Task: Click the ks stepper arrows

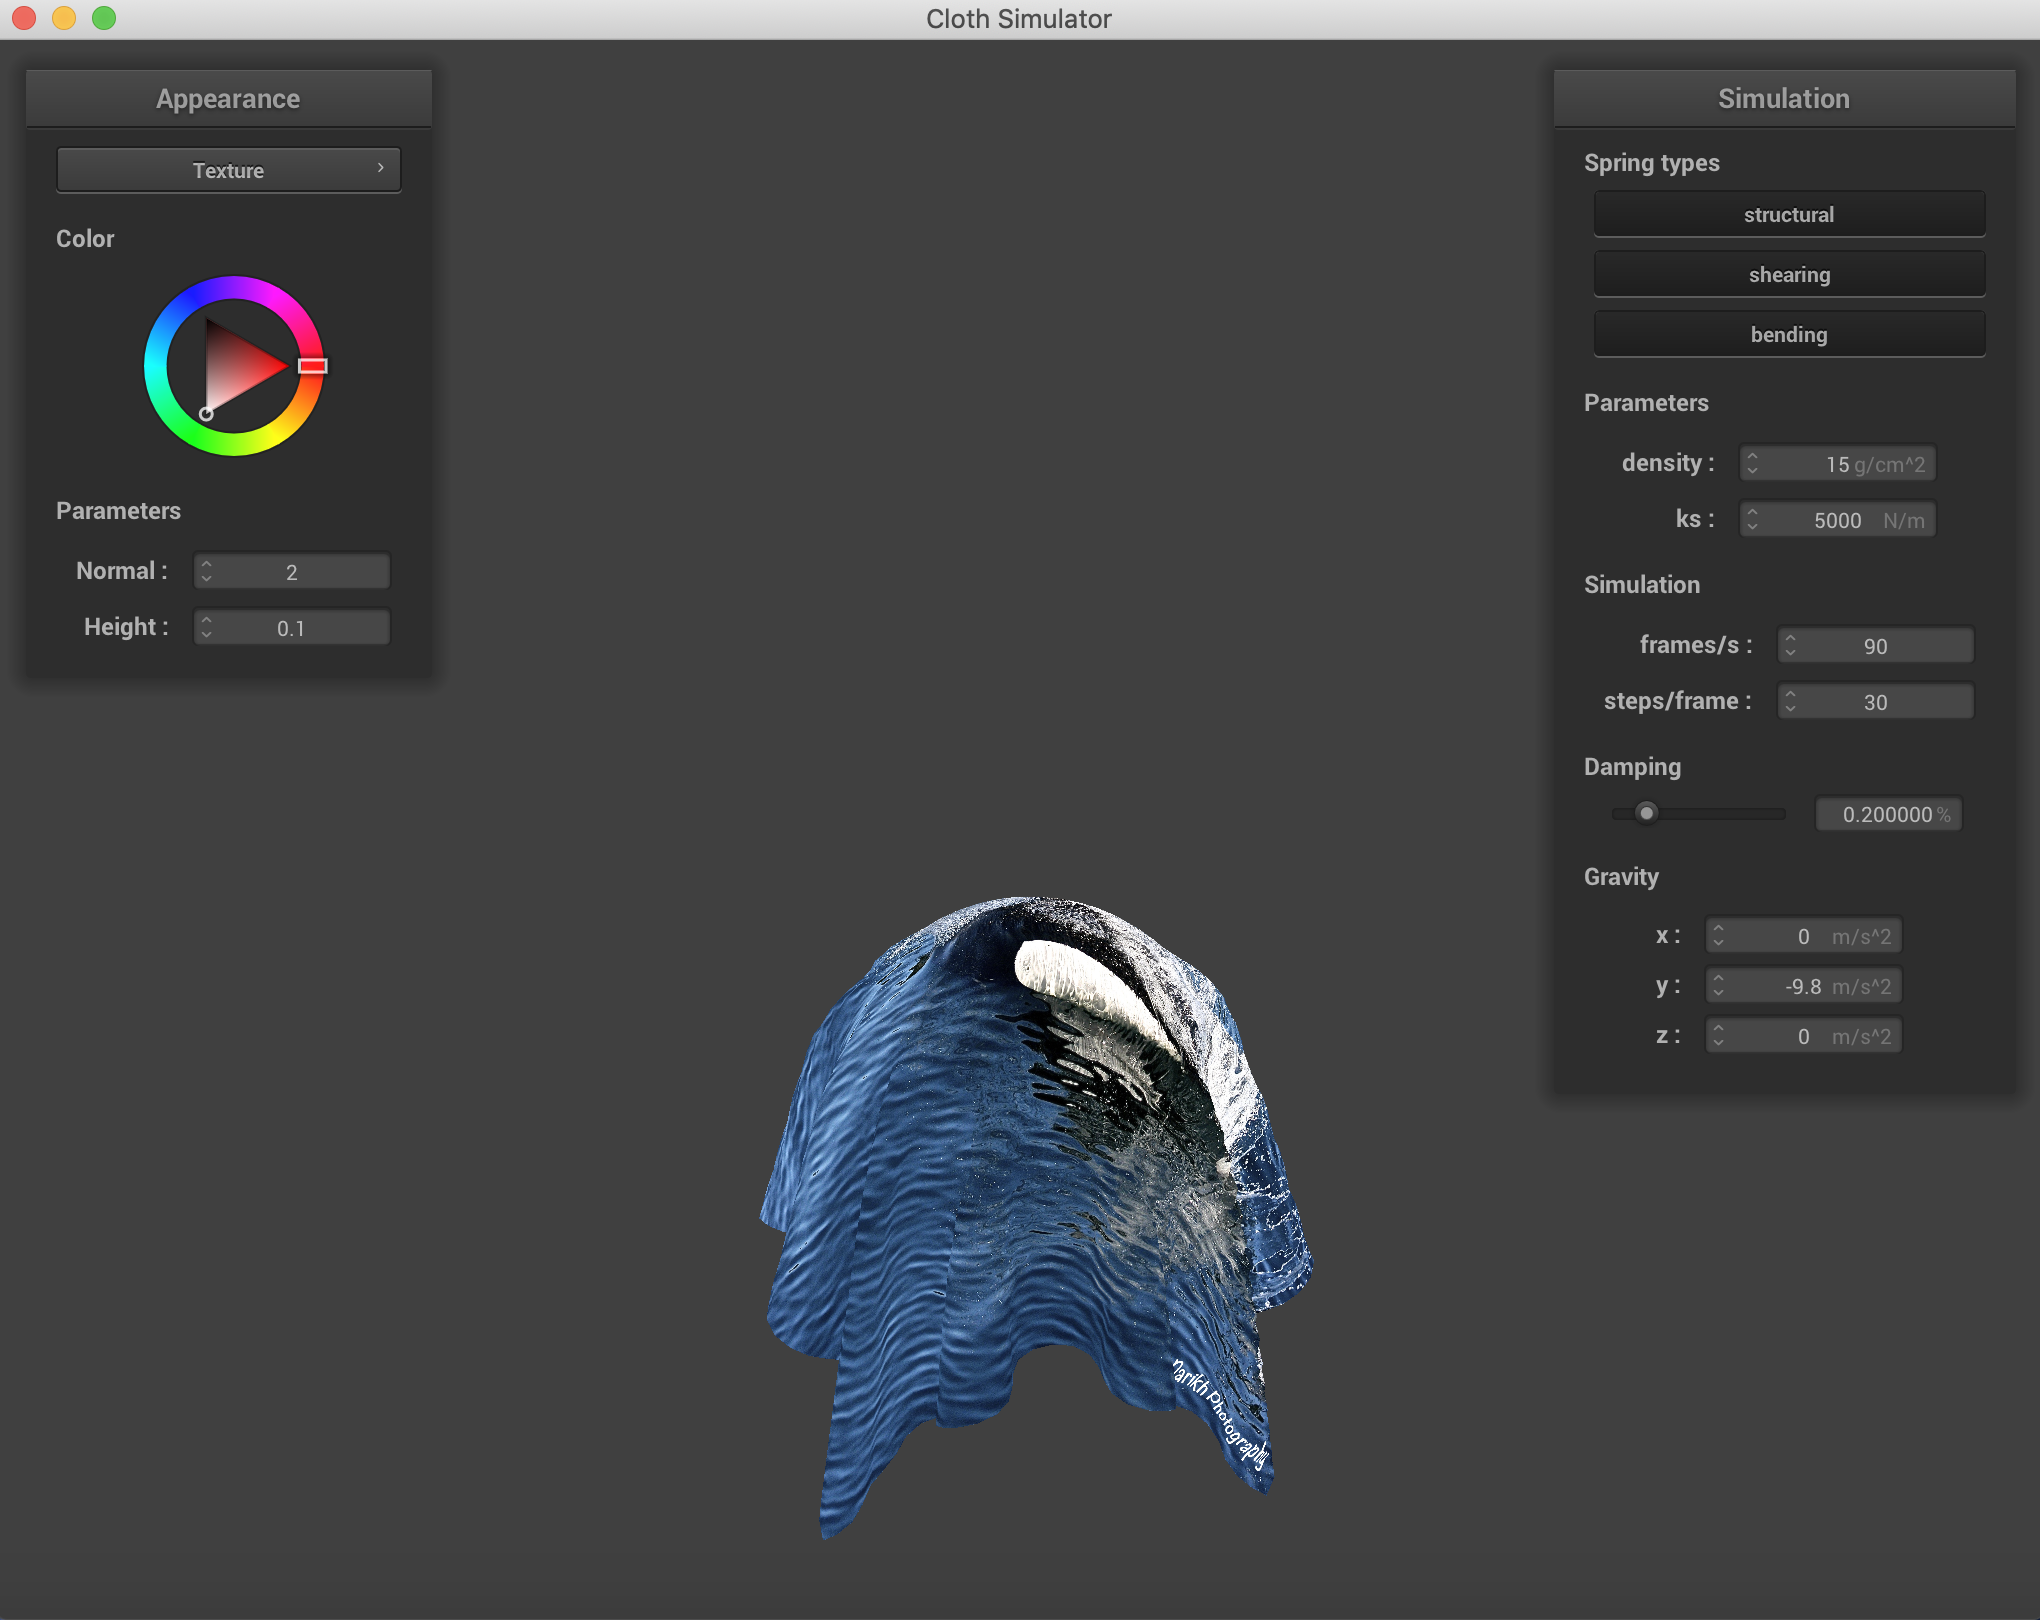Action: [1752, 520]
